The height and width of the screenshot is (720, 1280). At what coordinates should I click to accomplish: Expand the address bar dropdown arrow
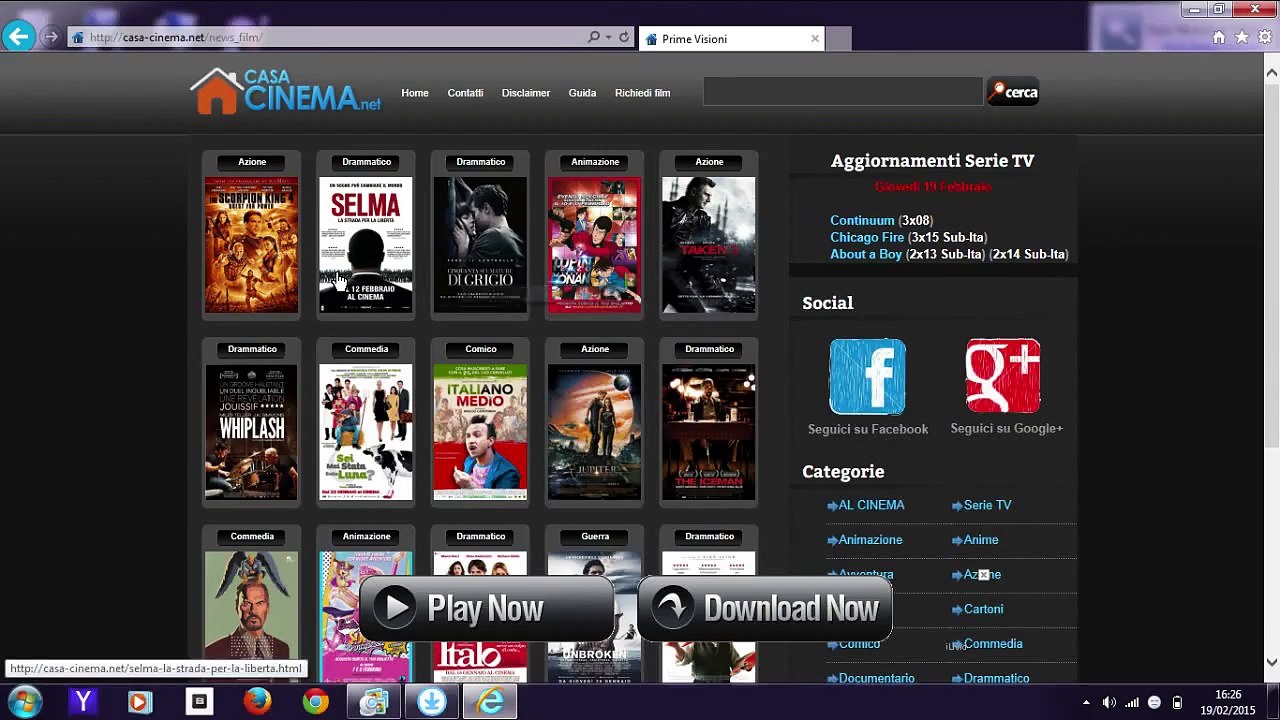608,38
